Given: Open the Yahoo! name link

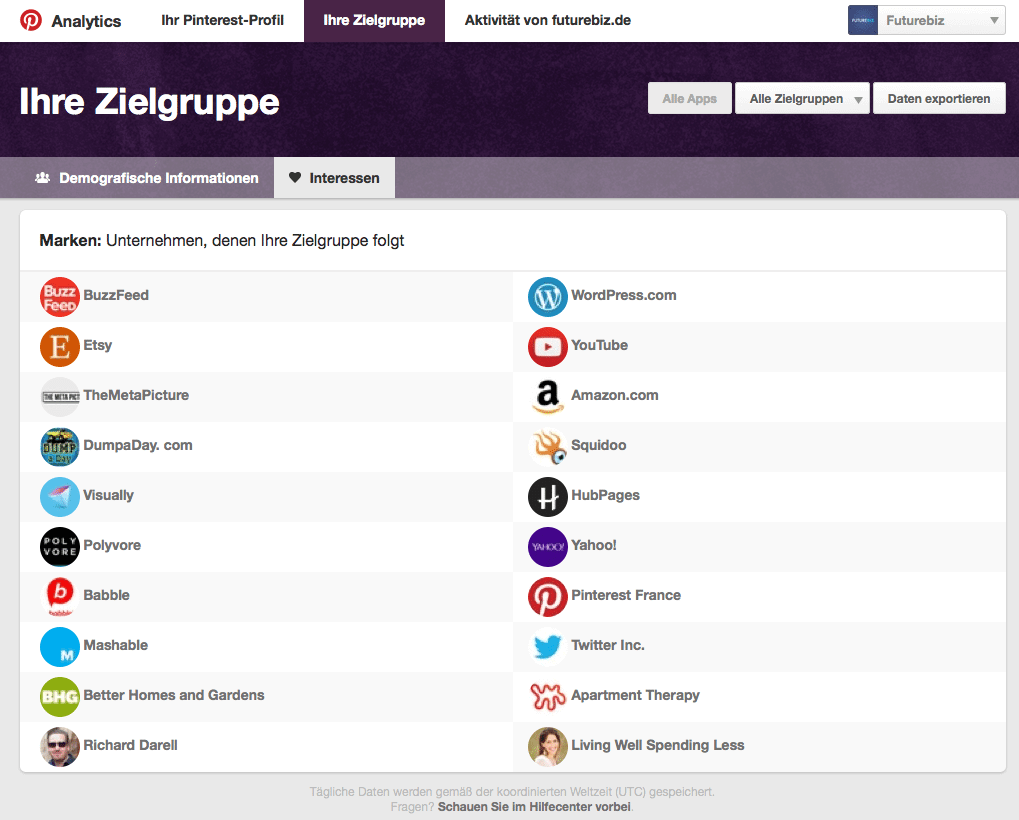Looking at the screenshot, I should [x=594, y=546].
